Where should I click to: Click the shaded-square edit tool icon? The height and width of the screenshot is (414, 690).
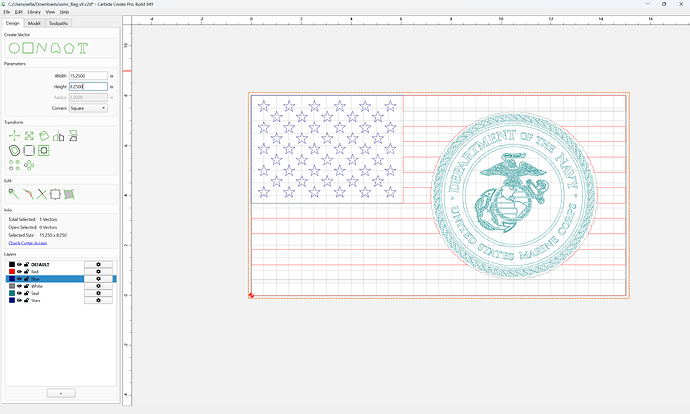pos(69,194)
